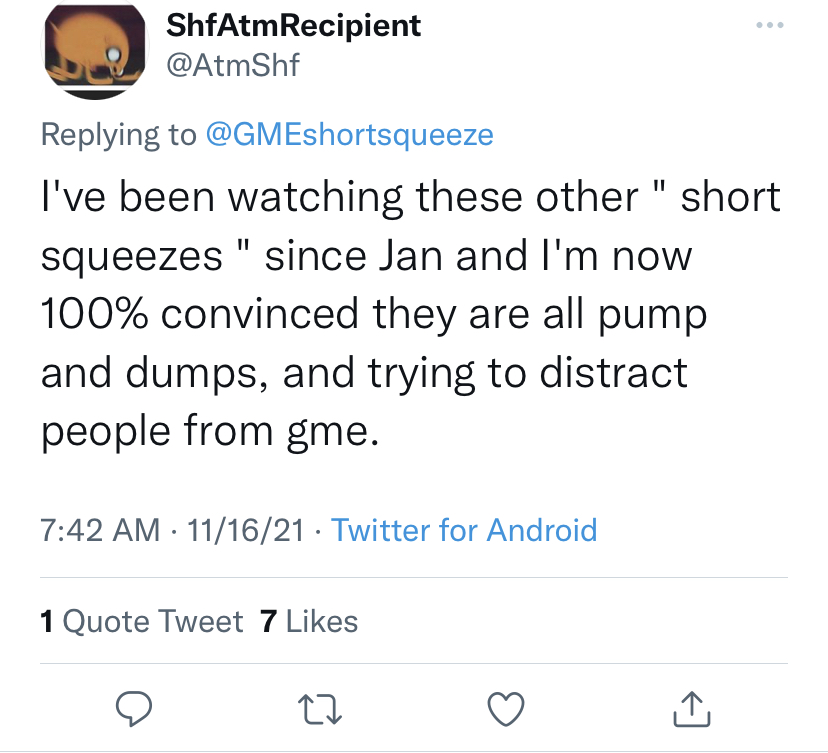This screenshot has width=828, height=753.
Task: Click the ShfAtmRecipient display name
Action: click(293, 25)
